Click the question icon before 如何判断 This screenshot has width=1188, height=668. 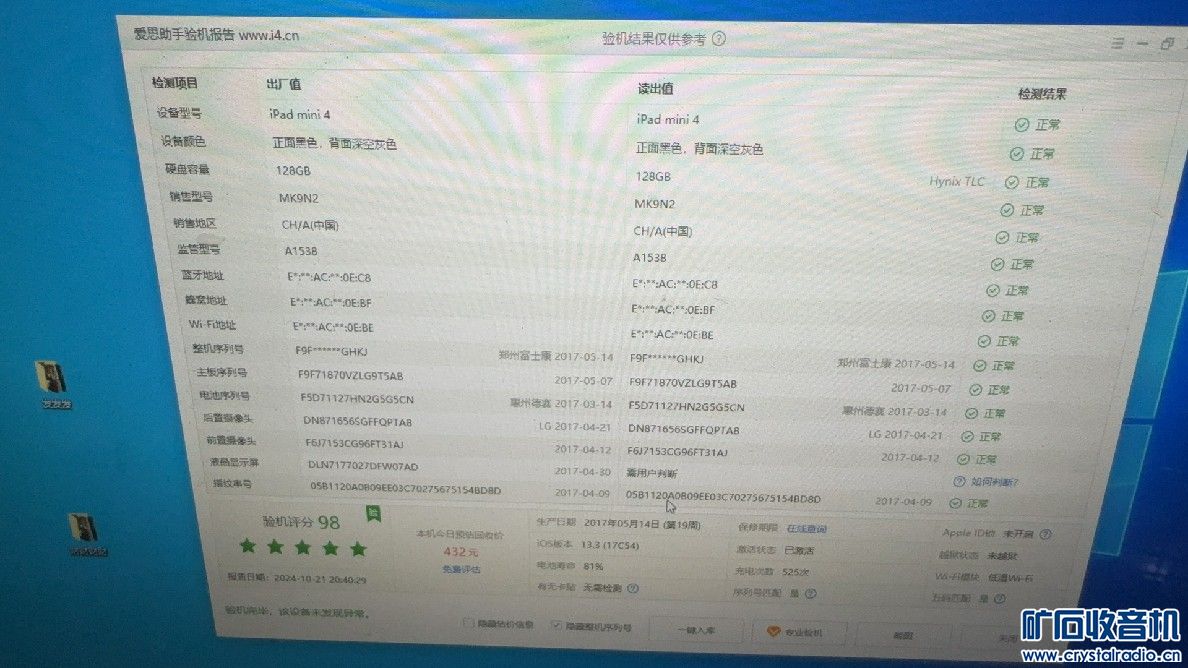pos(959,482)
